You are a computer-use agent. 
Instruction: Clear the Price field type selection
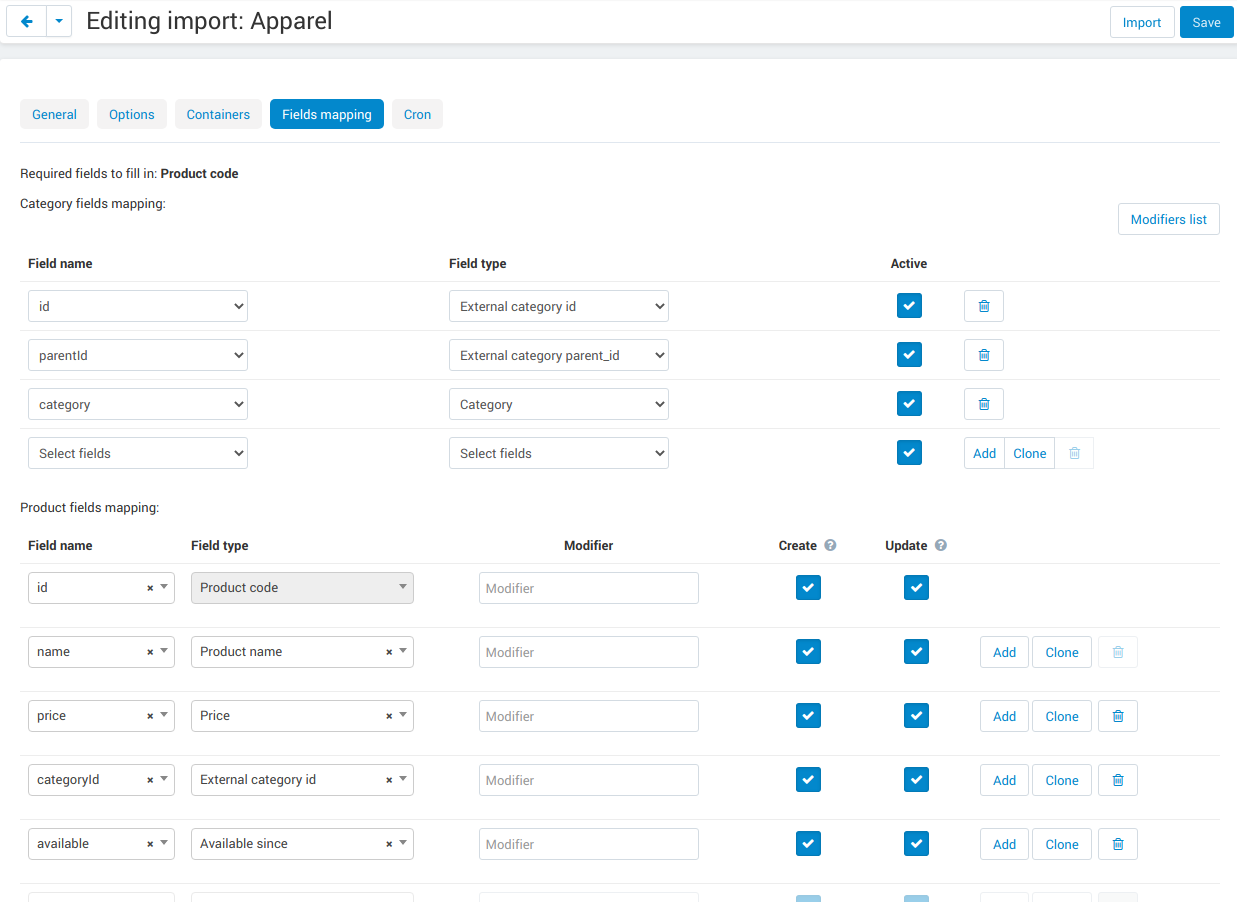pos(389,716)
